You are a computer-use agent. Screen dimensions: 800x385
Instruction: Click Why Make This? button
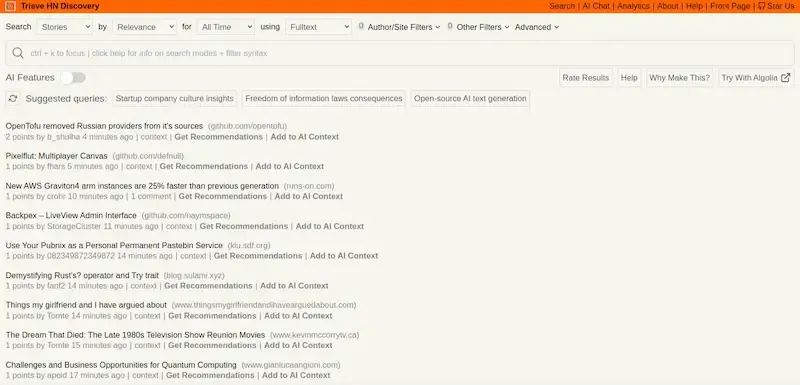pos(679,78)
